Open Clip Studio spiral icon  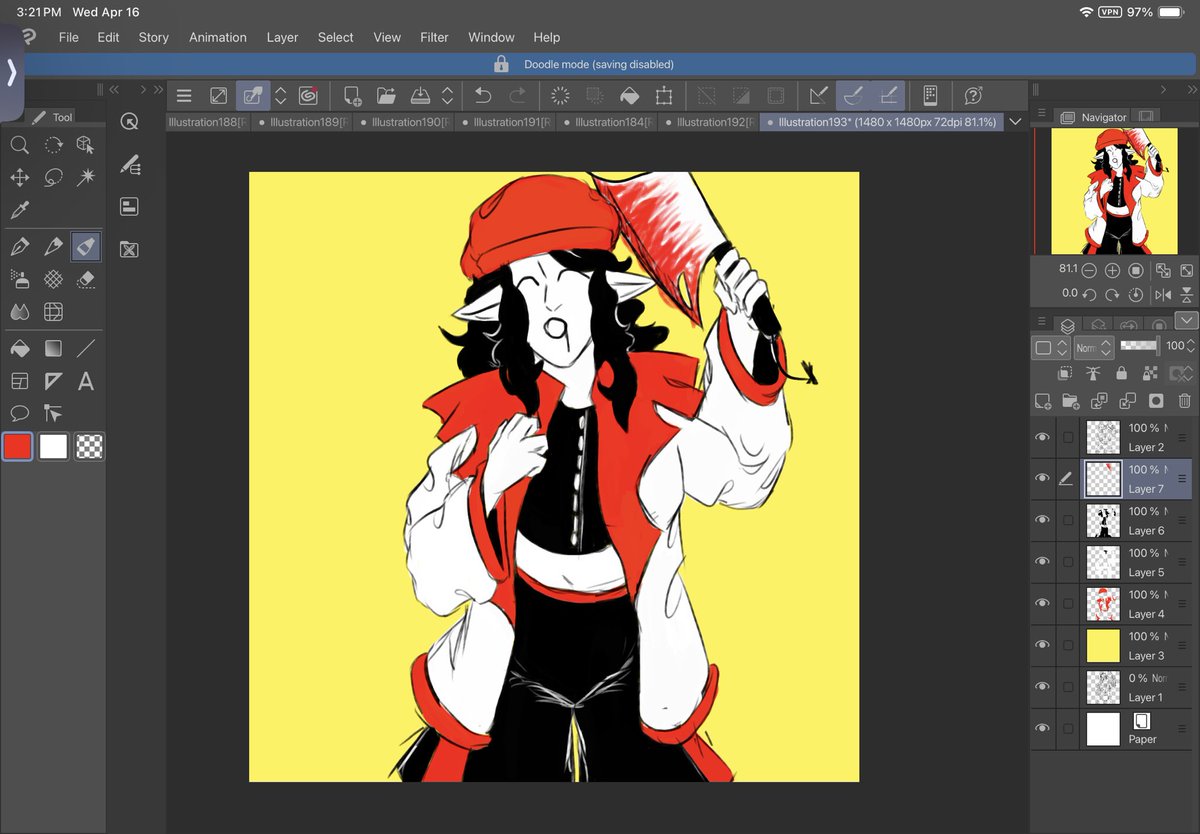point(308,96)
